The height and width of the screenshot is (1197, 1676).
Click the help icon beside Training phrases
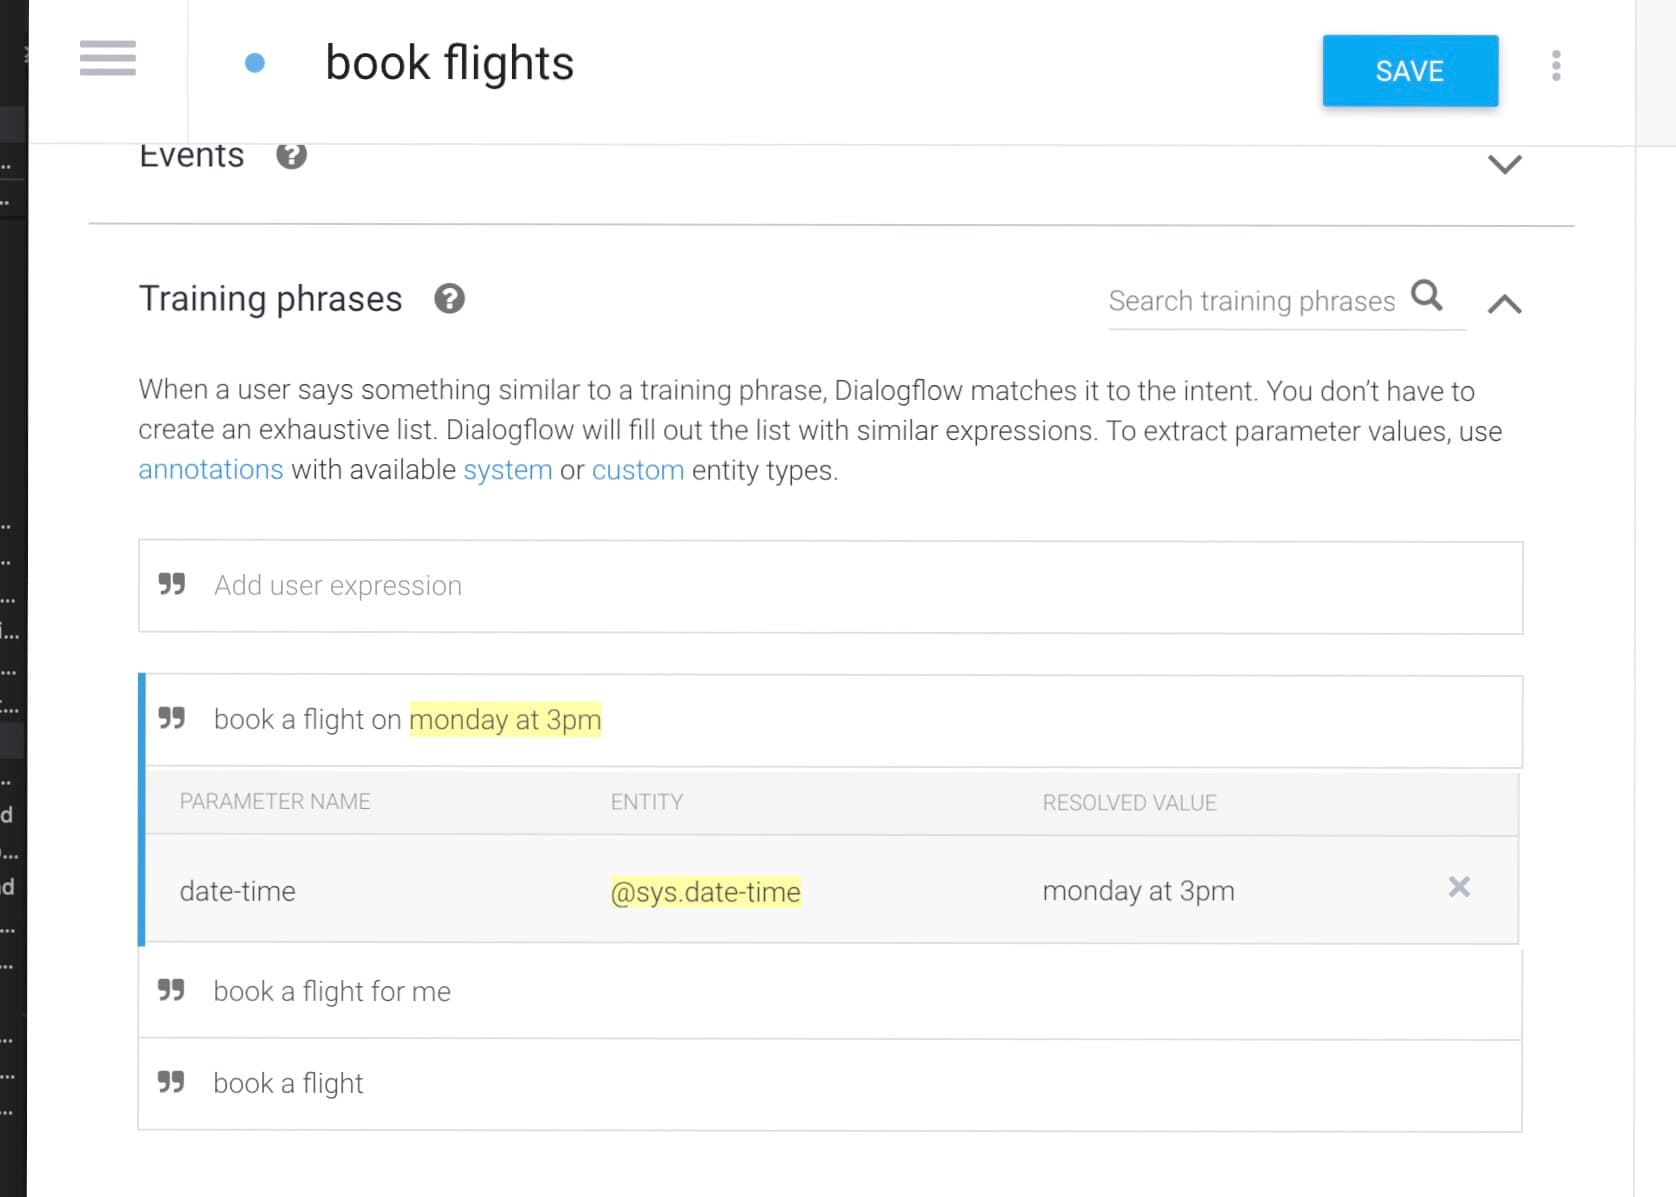tap(450, 299)
